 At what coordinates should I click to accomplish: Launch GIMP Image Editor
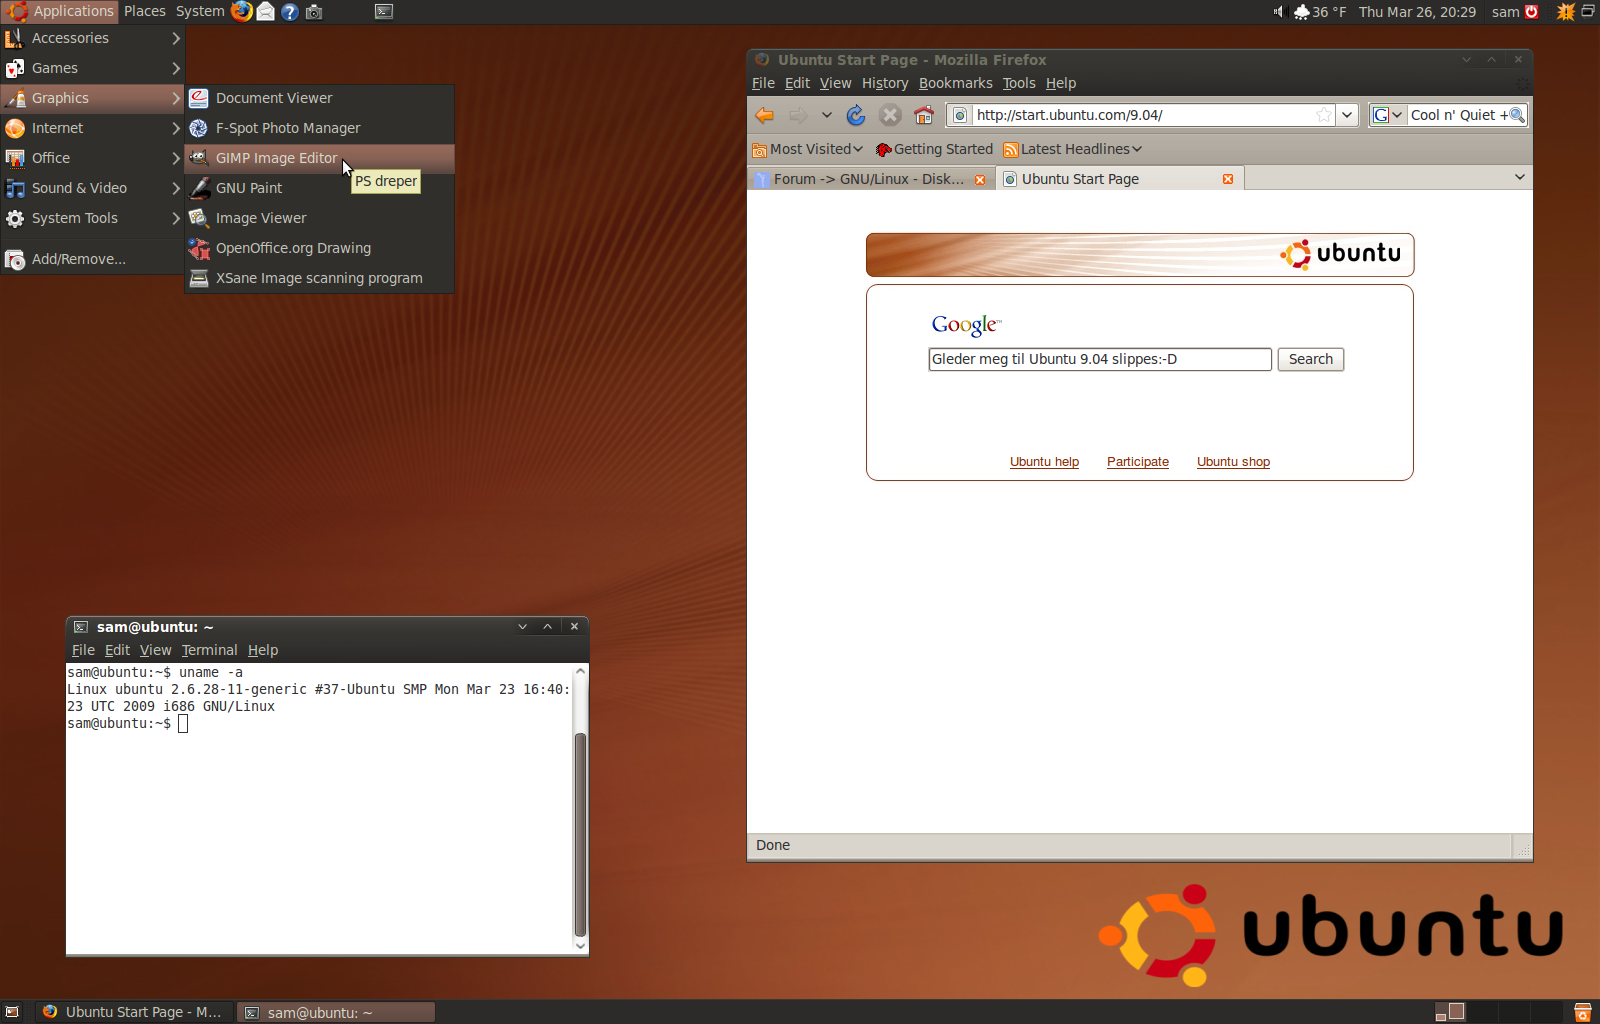pyautogui.click(x=320, y=158)
